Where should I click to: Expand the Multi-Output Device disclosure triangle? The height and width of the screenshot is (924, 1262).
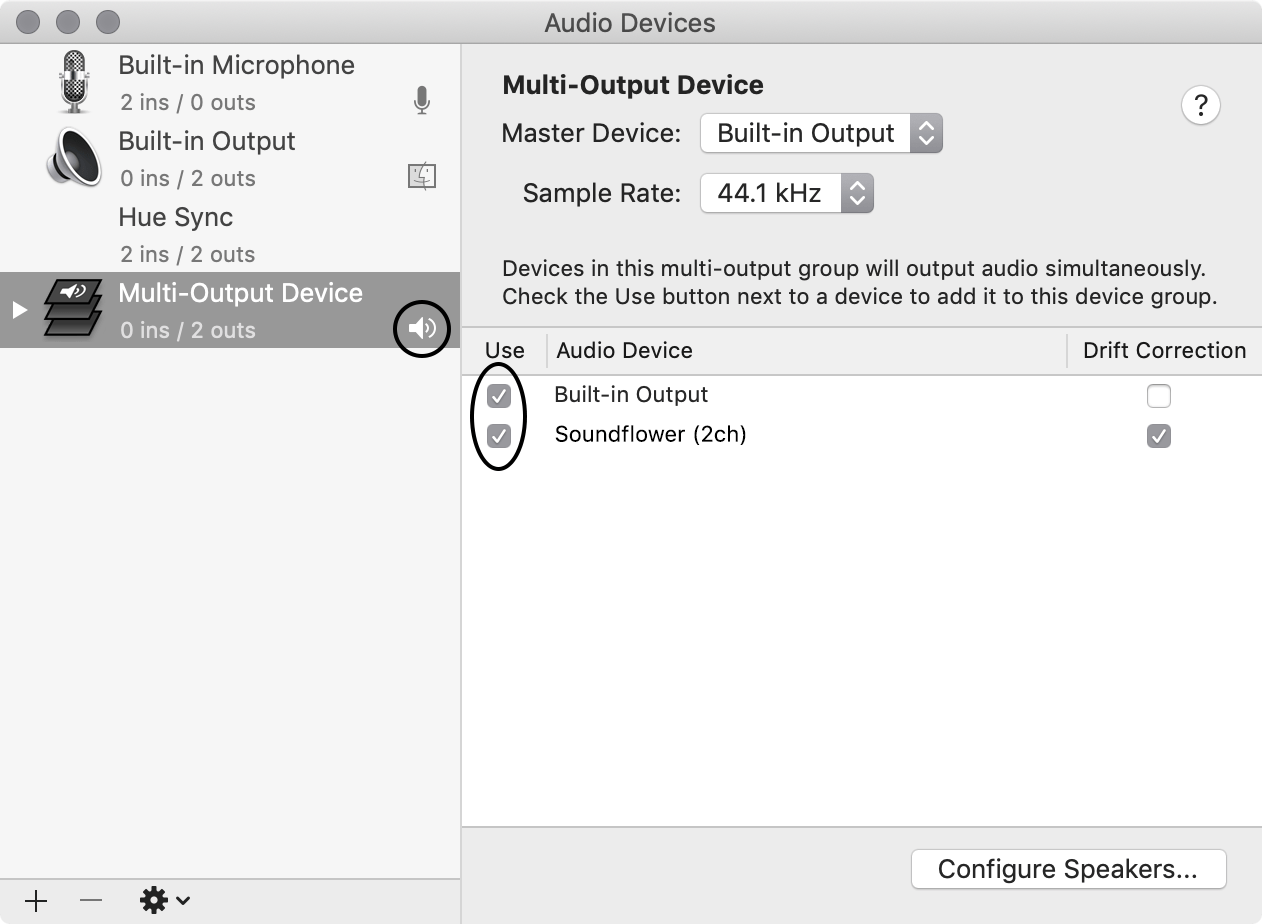(x=17, y=310)
